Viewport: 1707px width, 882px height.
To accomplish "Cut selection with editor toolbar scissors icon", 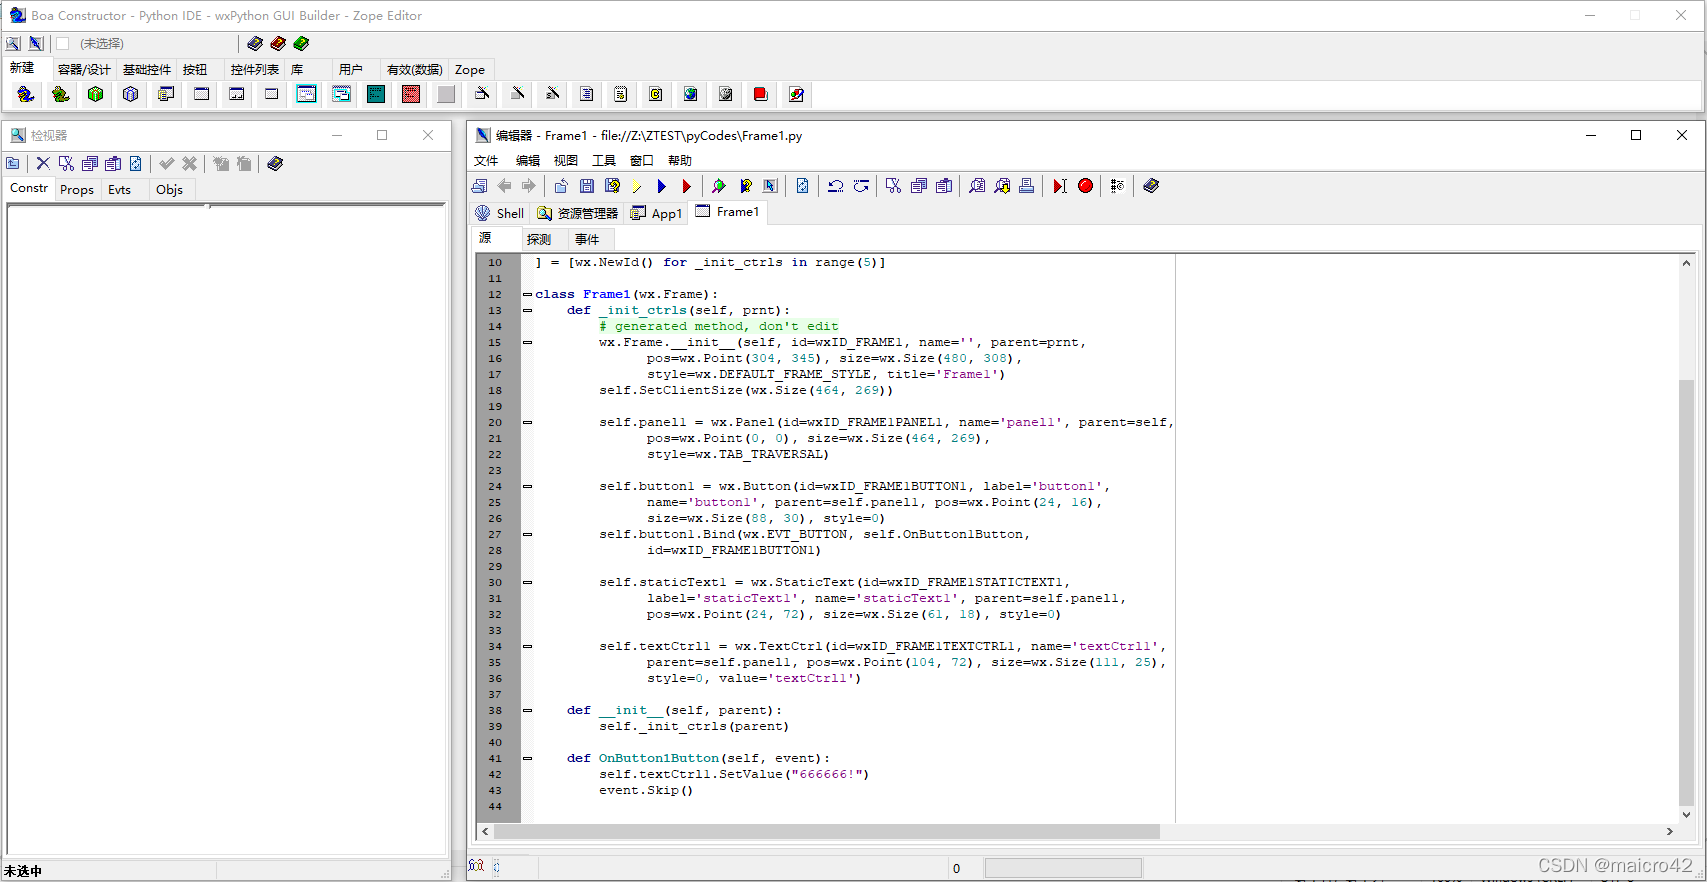I will point(893,186).
